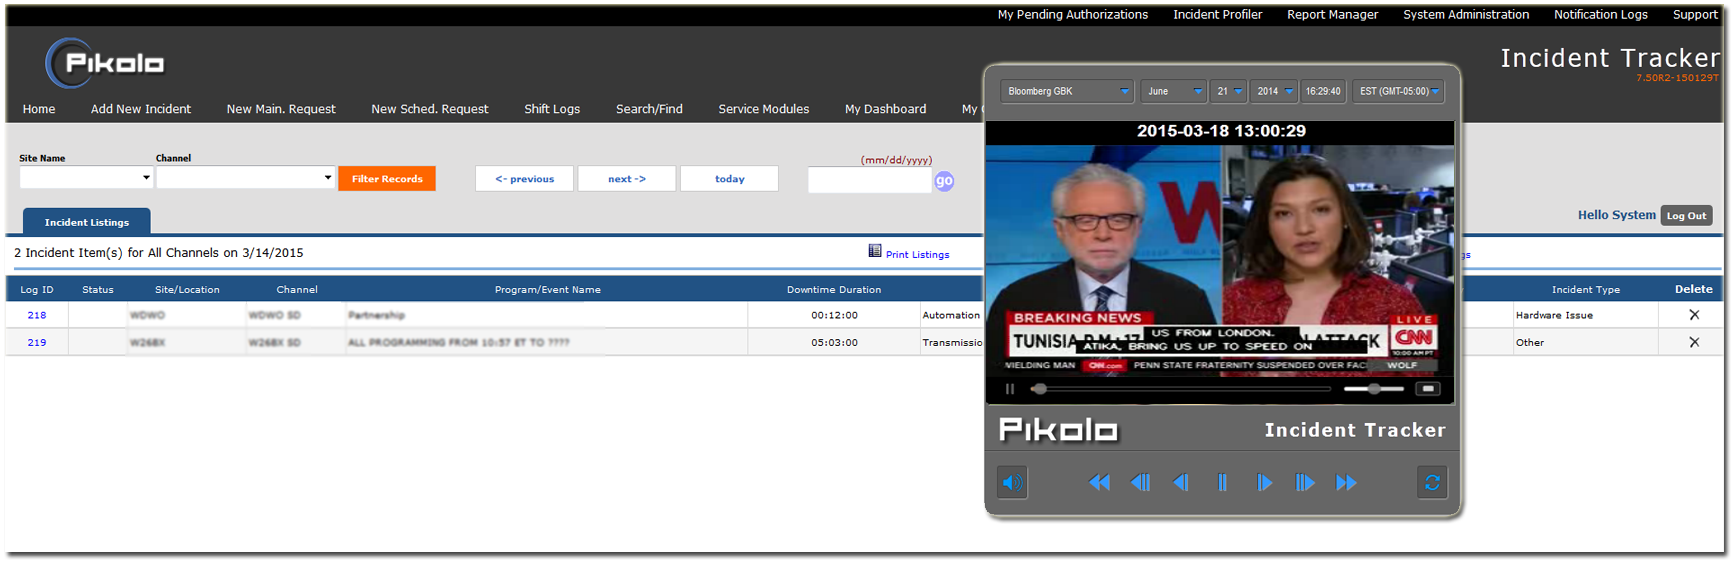Click the Pikolo logo in the header
This screenshot has height=562, width=1733.
click(105, 63)
